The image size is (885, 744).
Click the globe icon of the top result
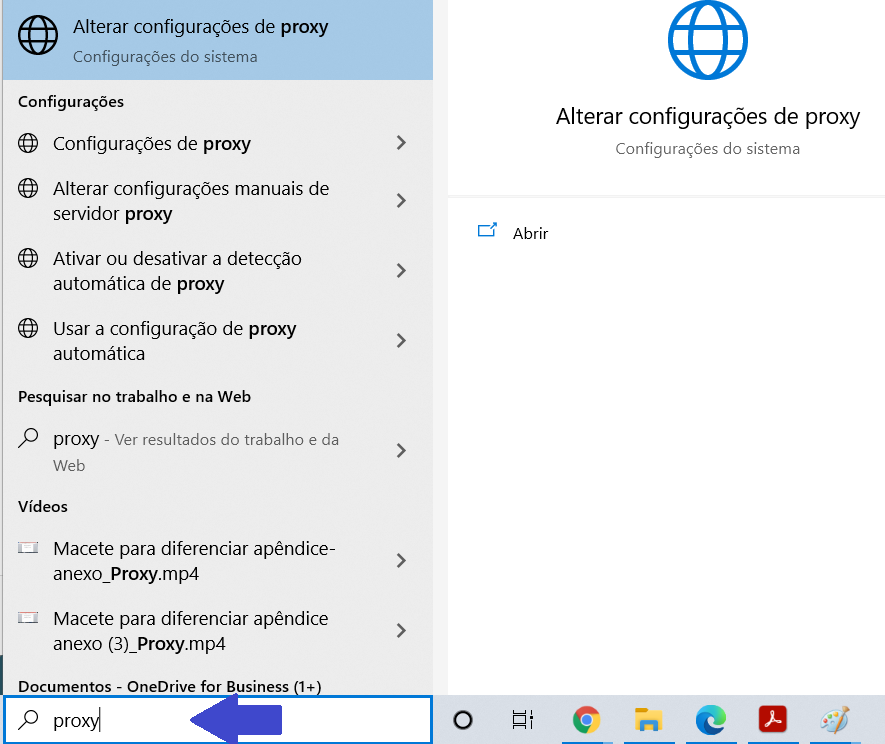tap(38, 35)
